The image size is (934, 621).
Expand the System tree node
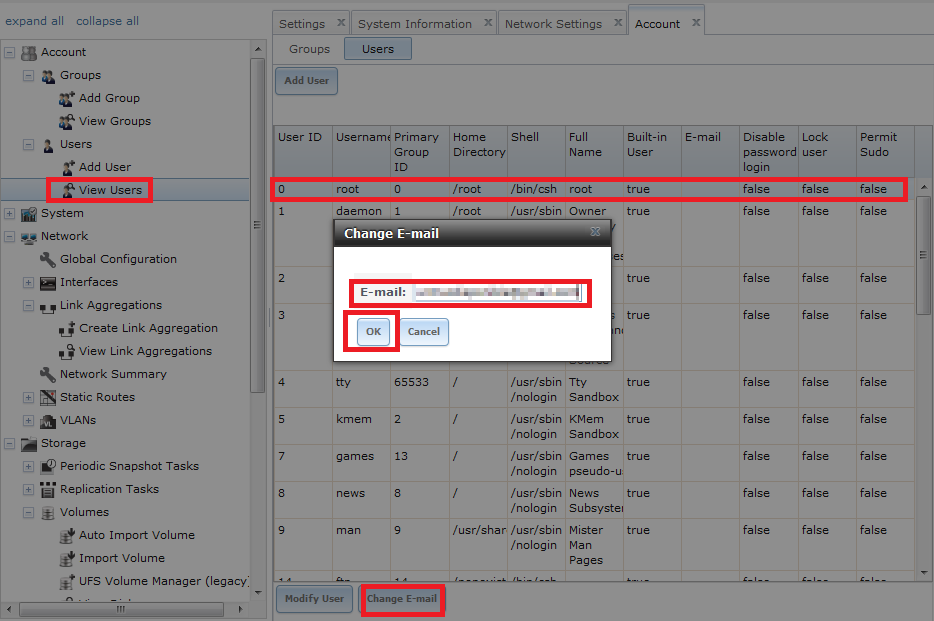pyautogui.click(x=10, y=213)
